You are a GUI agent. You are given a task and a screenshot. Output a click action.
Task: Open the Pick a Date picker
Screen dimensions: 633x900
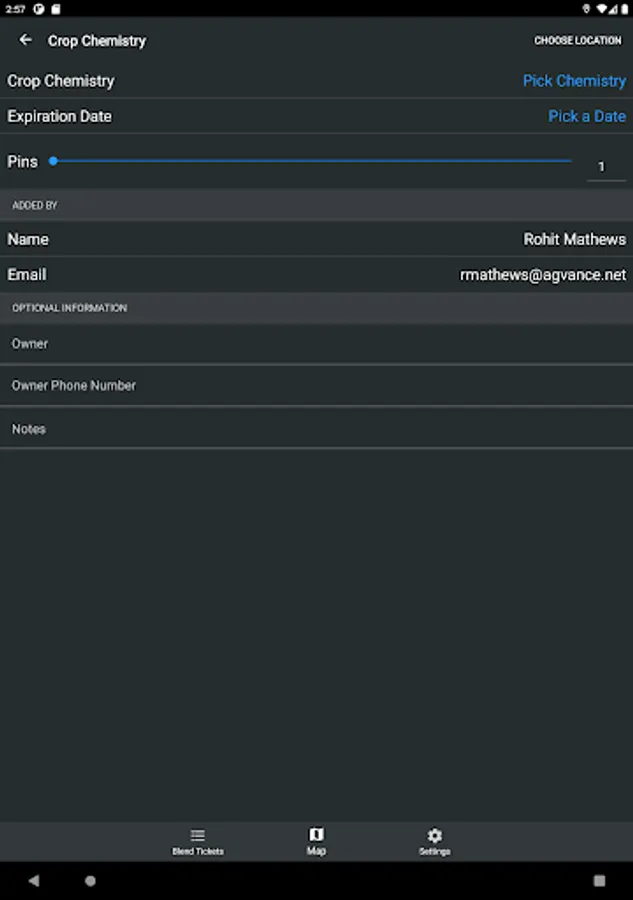coord(586,116)
